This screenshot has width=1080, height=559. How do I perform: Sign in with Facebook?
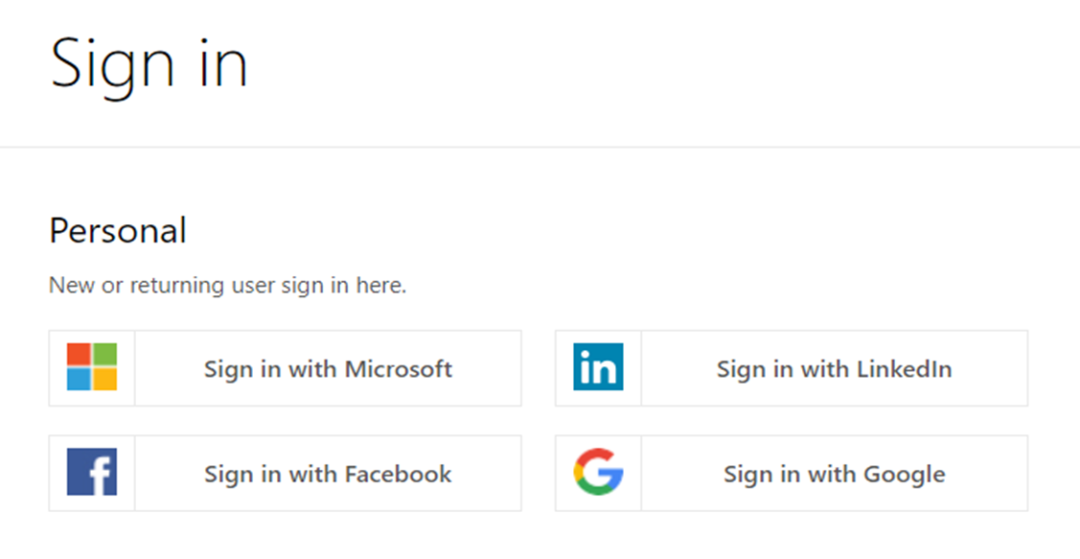click(x=328, y=473)
